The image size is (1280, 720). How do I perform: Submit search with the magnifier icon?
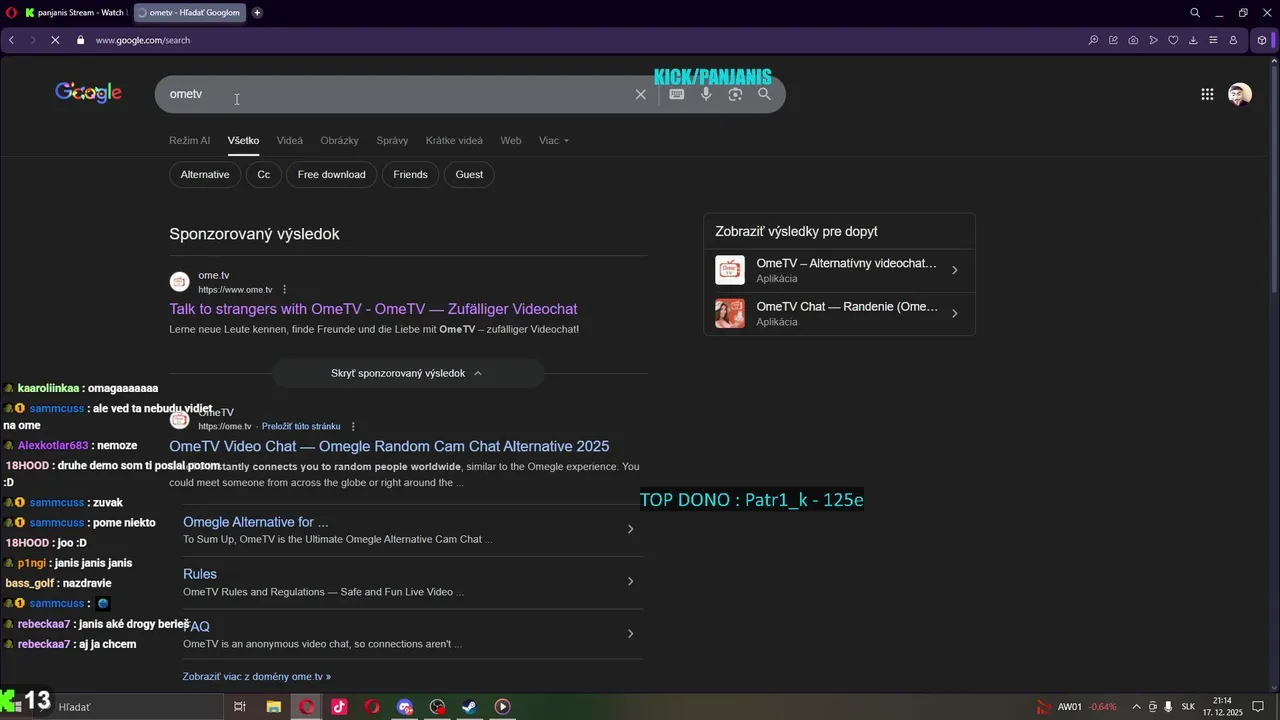pyautogui.click(x=764, y=94)
